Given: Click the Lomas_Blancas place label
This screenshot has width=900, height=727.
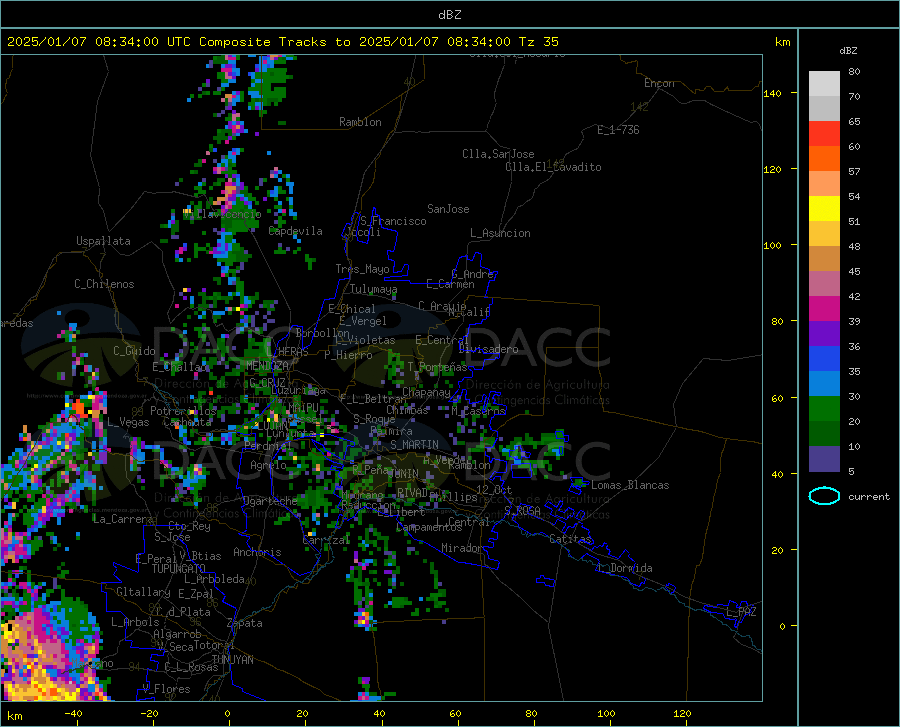Looking at the screenshot, I should pyautogui.click(x=630, y=485).
